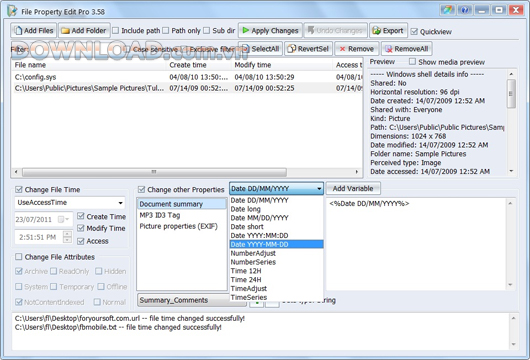The height and width of the screenshot is (360, 530).
Task: Select Document summary in properties list
Action: pos(182,204)
